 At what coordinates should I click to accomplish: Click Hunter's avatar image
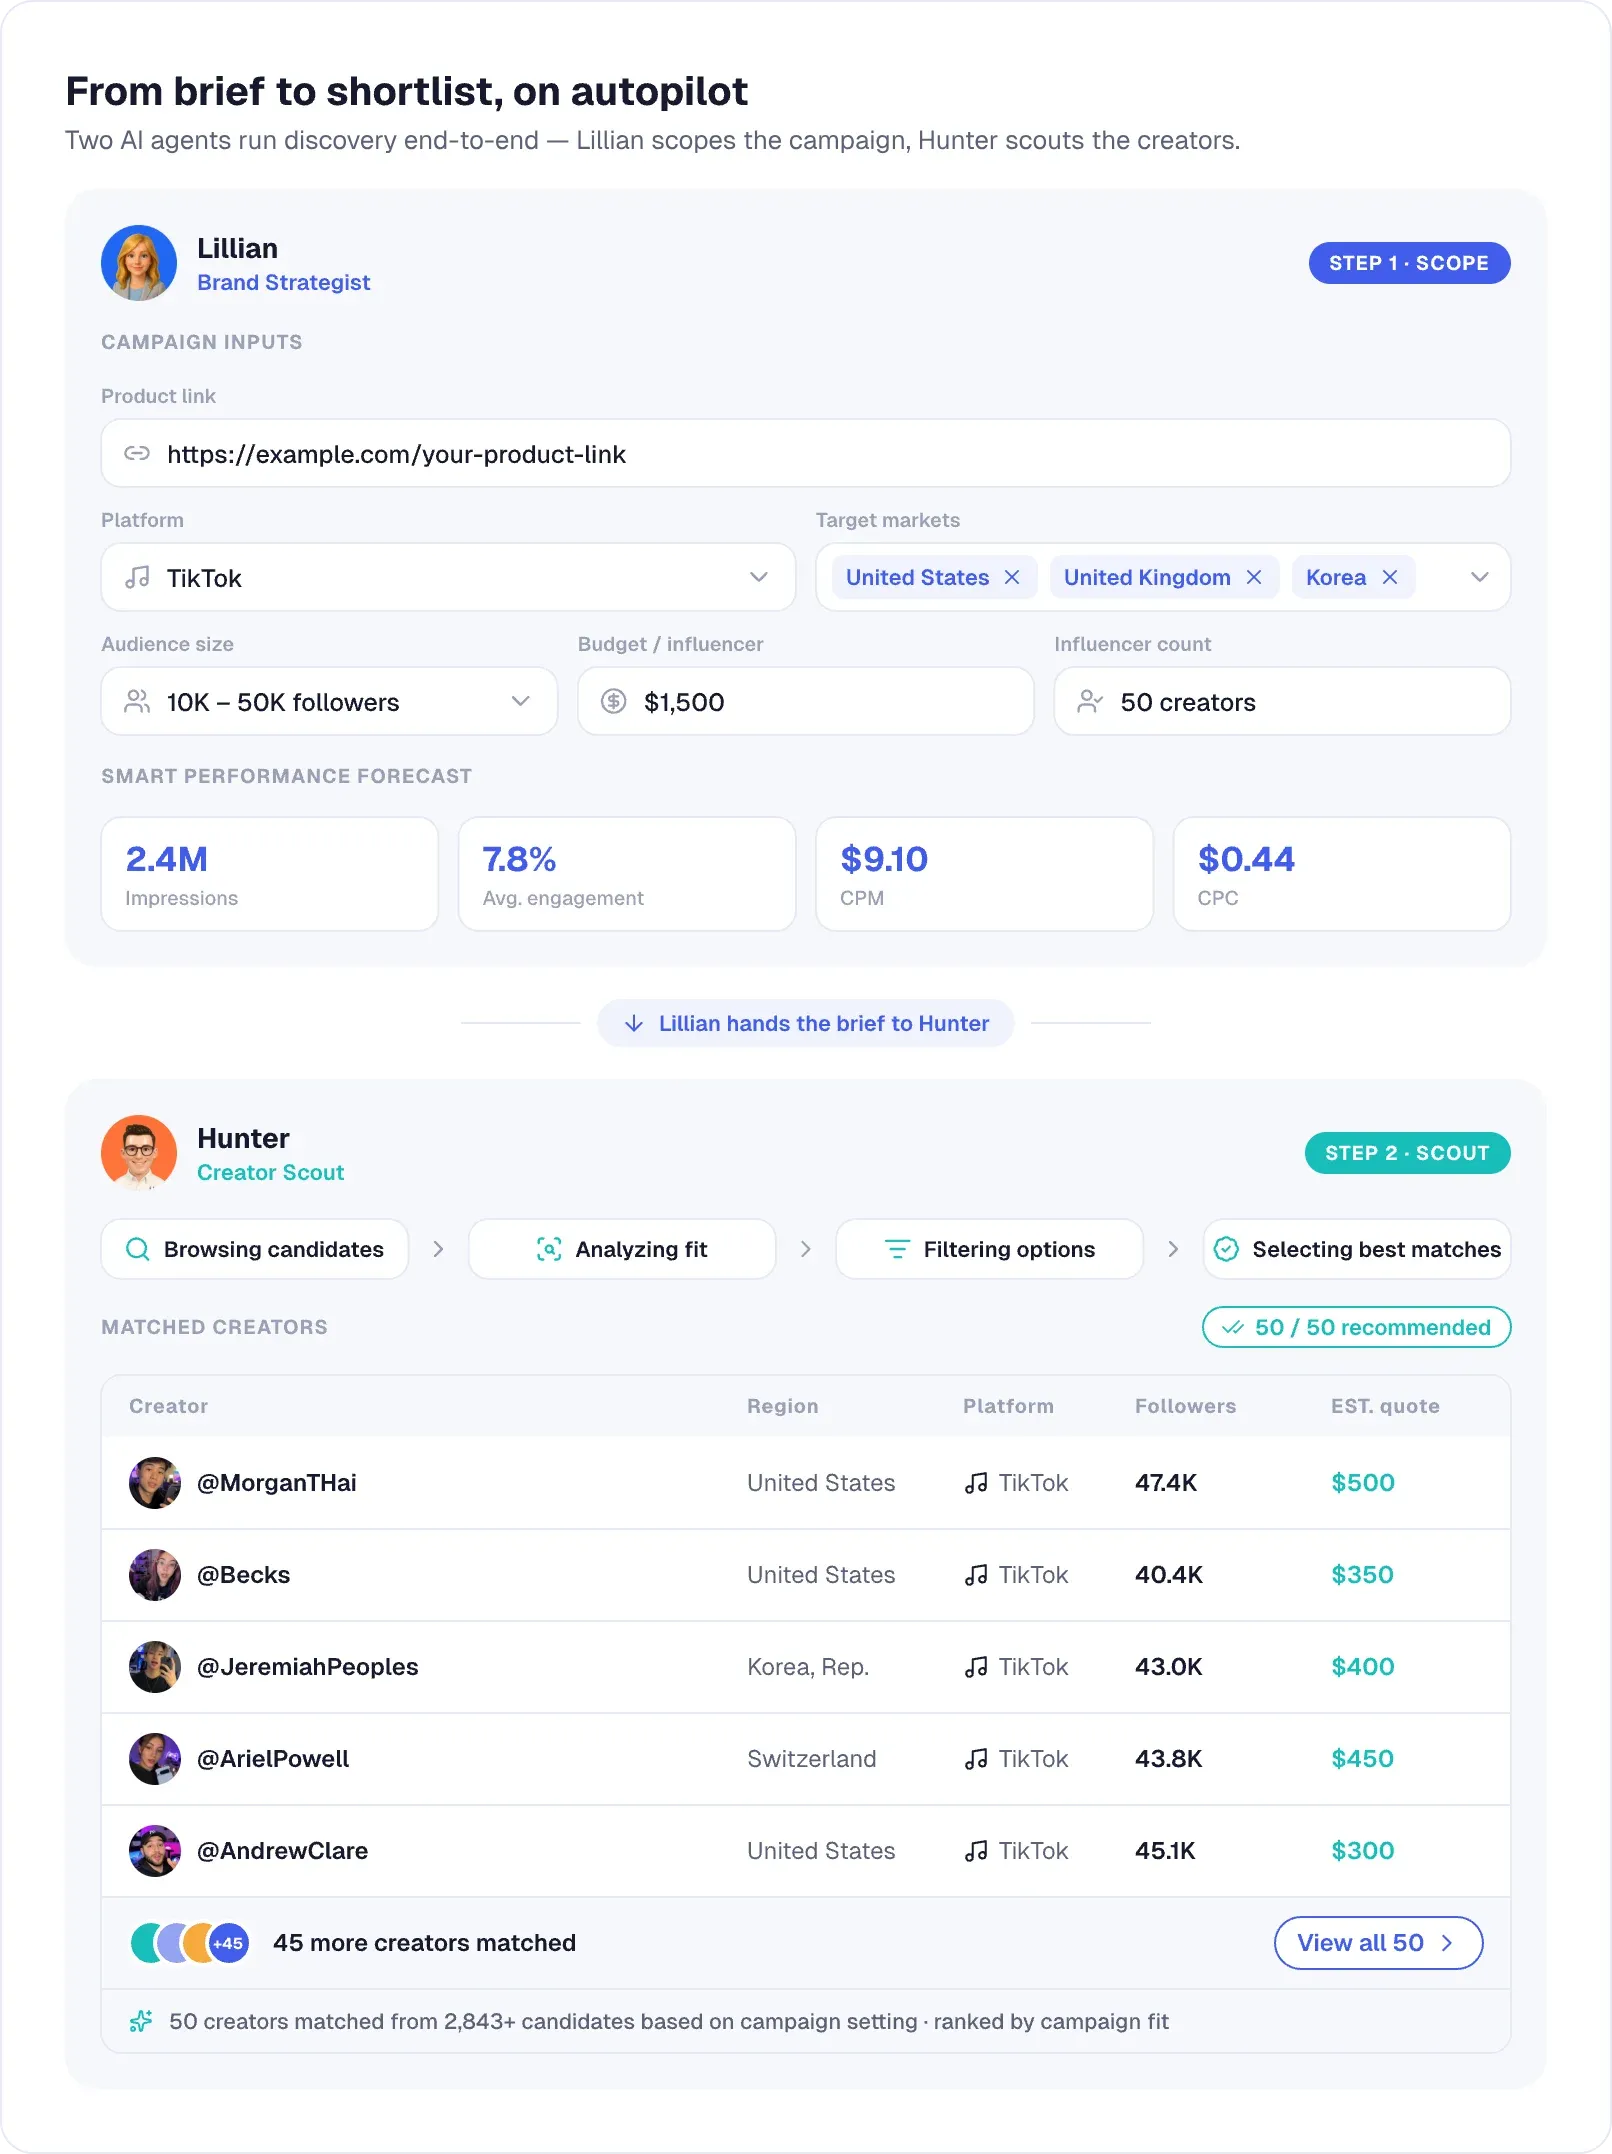tap(139, 1153)
